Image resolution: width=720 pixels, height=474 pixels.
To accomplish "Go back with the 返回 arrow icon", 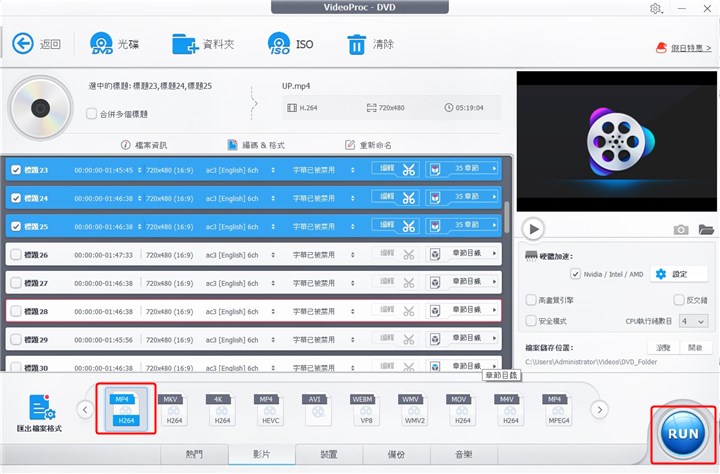I will click(23, 44).
